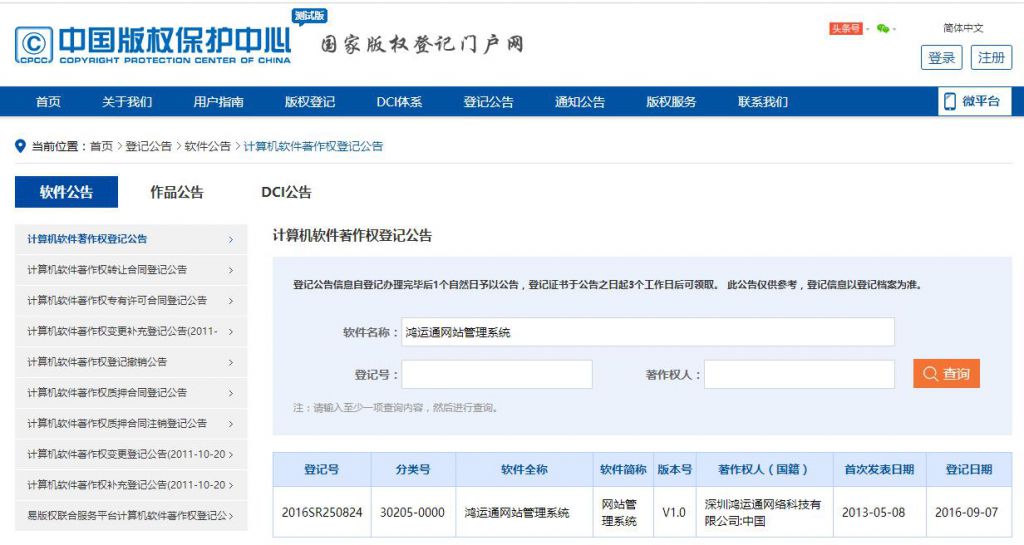Image resolution: width=1024 pixels, height=545 pixels.
Task: Click the 登记日期 column header
Action: [969, 469]
